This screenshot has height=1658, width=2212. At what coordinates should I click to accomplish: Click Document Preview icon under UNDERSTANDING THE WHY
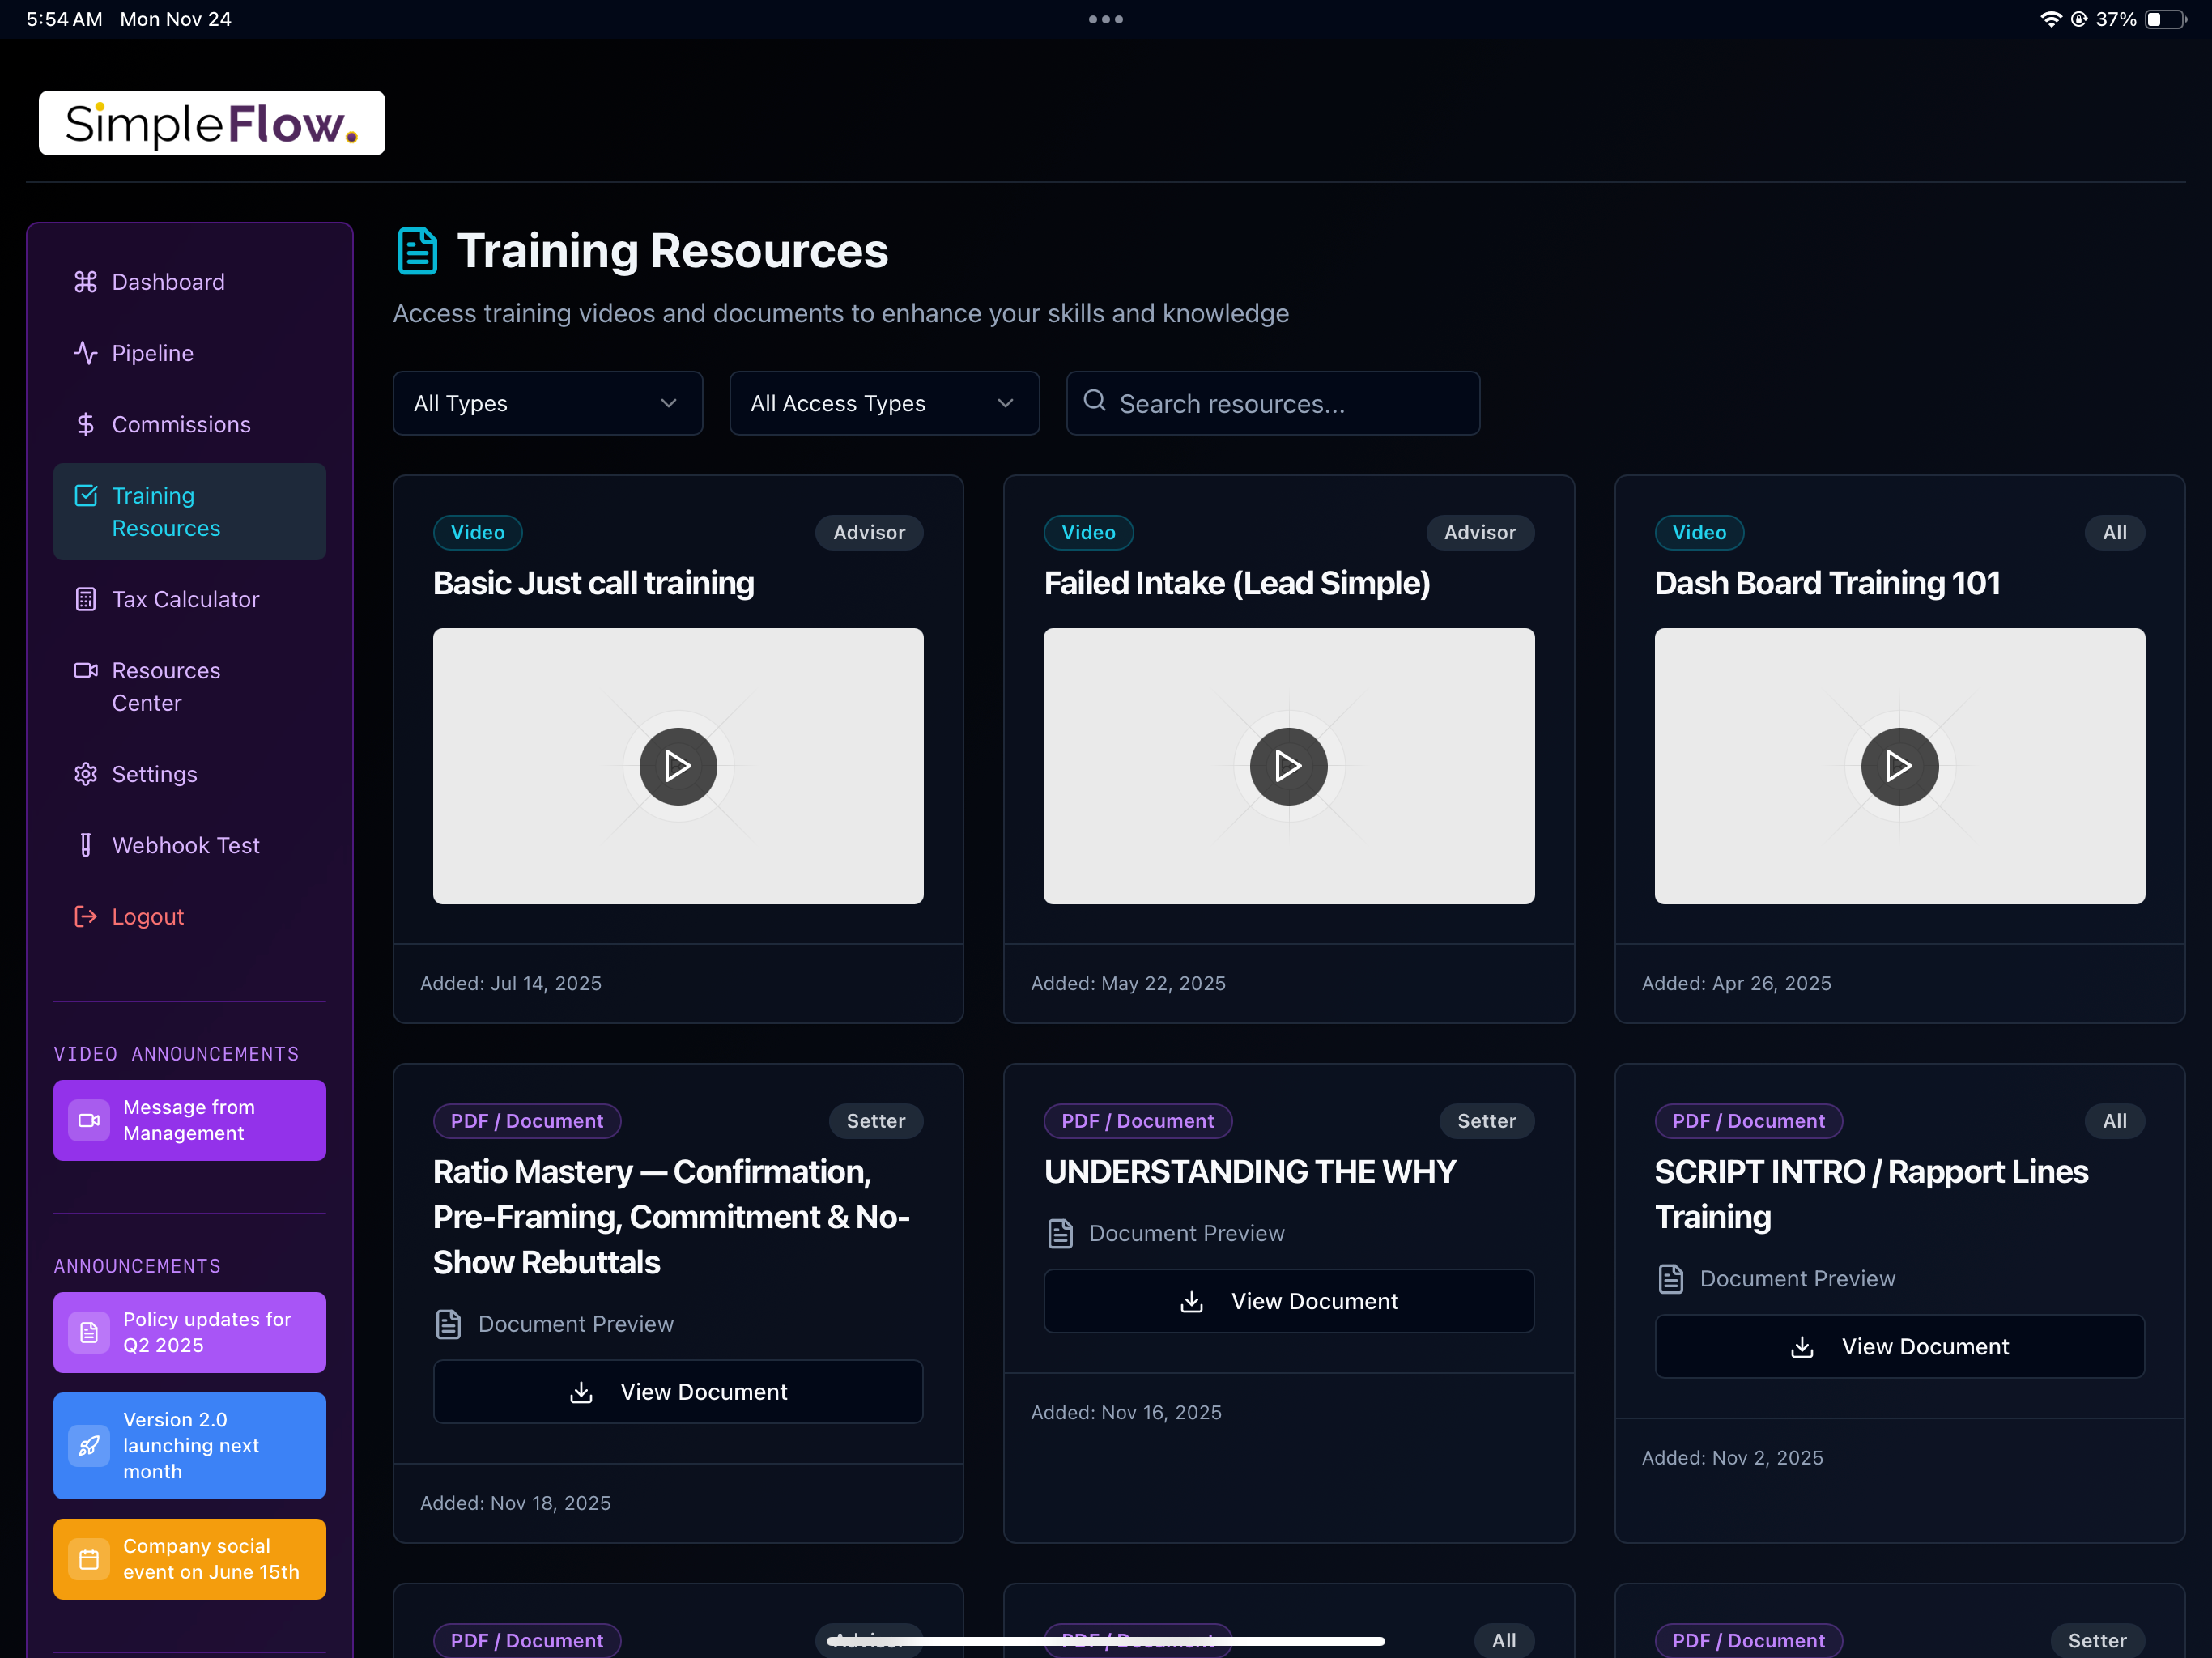(x=1060, y=1233)
